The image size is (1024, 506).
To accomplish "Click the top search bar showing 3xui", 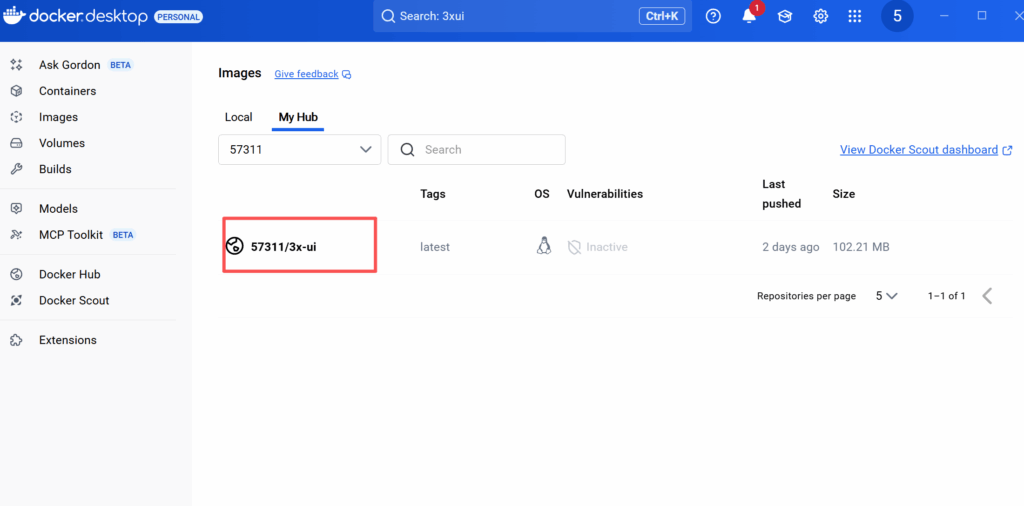I will click(532, 16).
